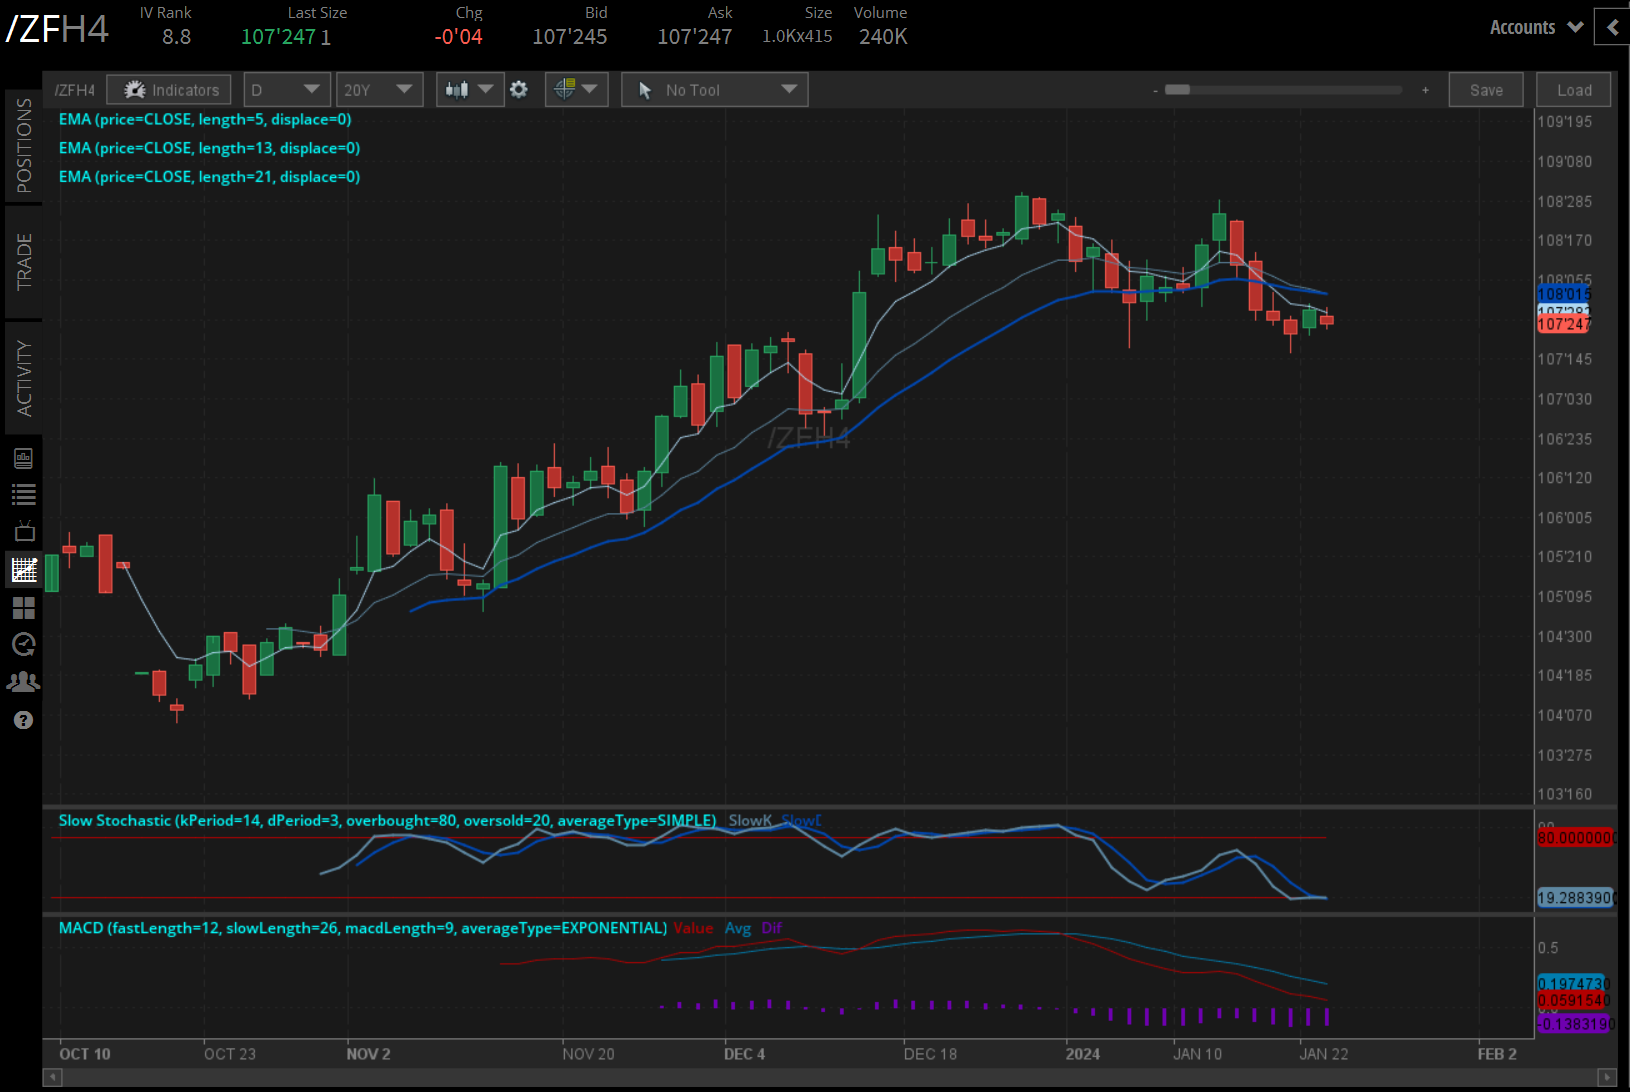The height and width of the screenshot is (1092, 1630).
Task: Collapse side panel with left chevron
Action: (1612, 27)
